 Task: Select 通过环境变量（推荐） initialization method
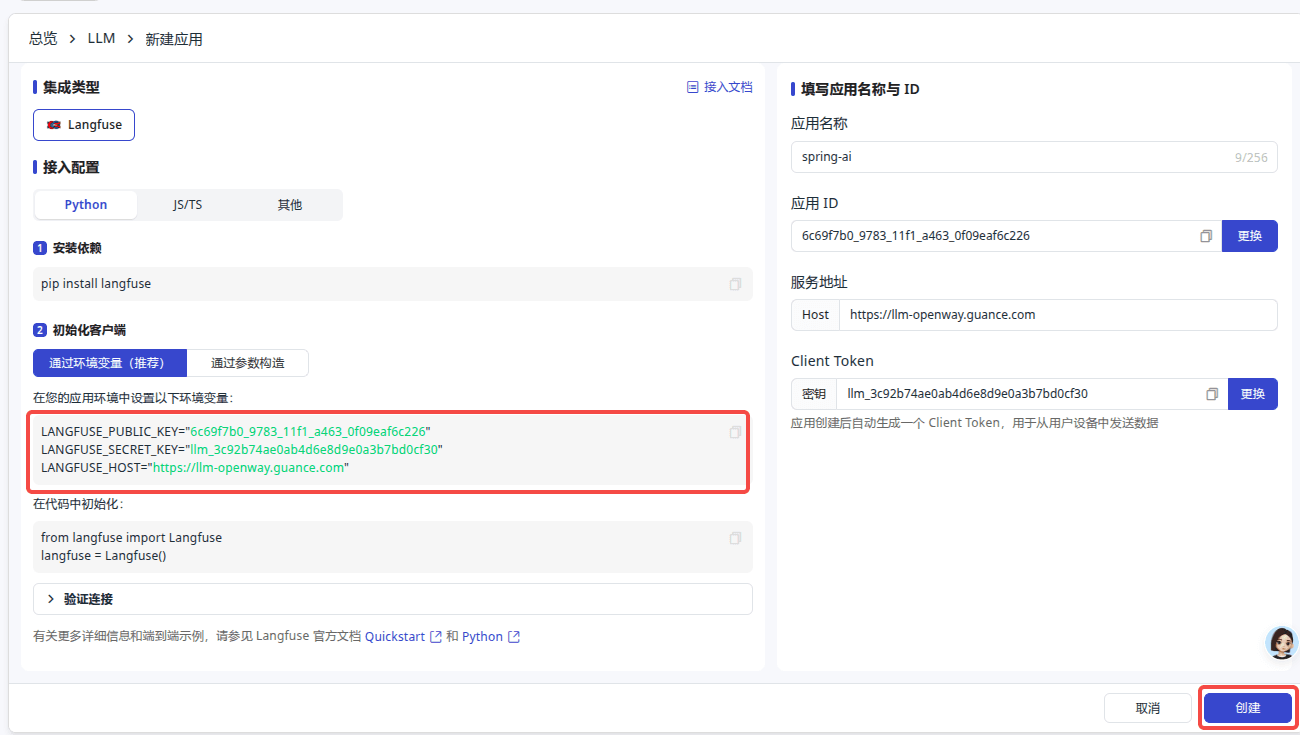point(110,363)
